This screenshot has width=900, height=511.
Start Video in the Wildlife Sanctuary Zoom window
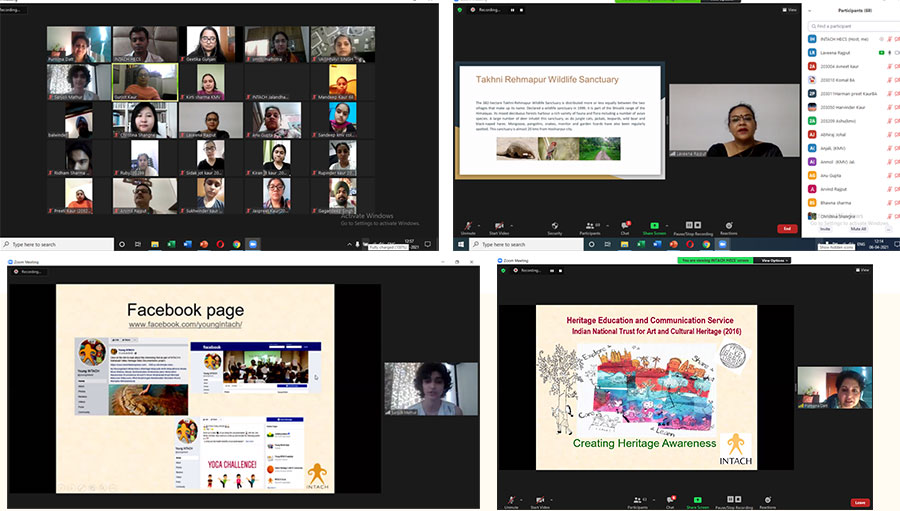coord(499,228)
